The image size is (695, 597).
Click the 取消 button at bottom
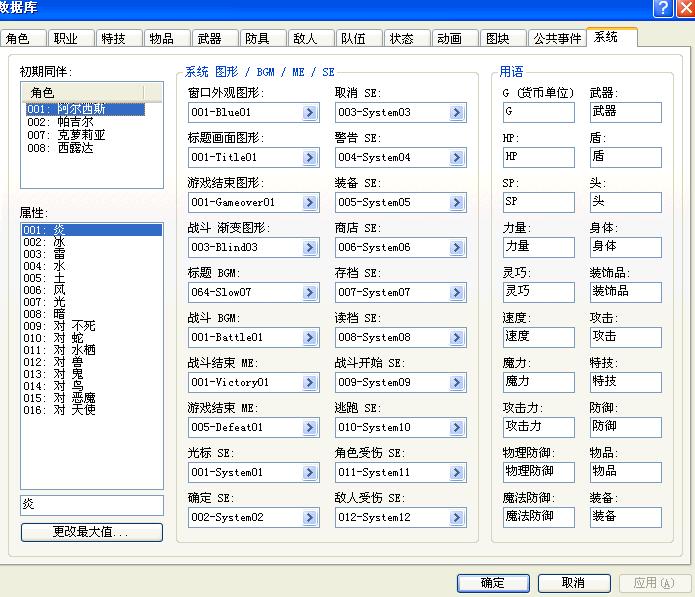pos(574,583)
